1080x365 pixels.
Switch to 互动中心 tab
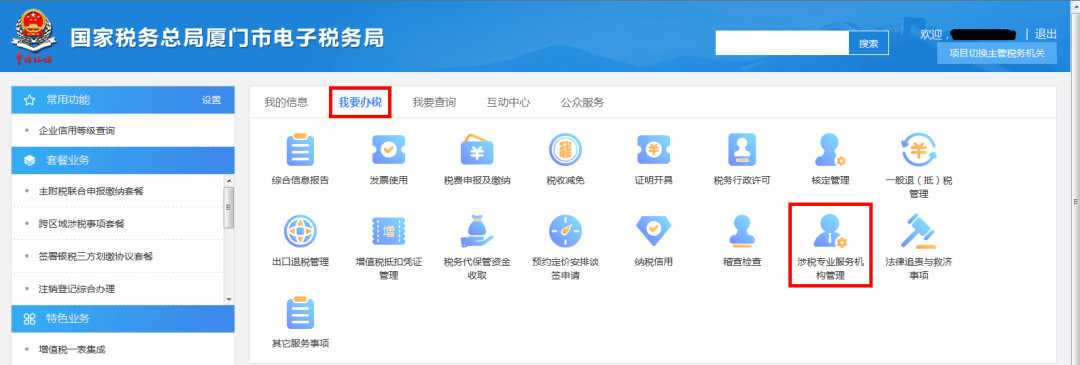[x=508, y=103]
